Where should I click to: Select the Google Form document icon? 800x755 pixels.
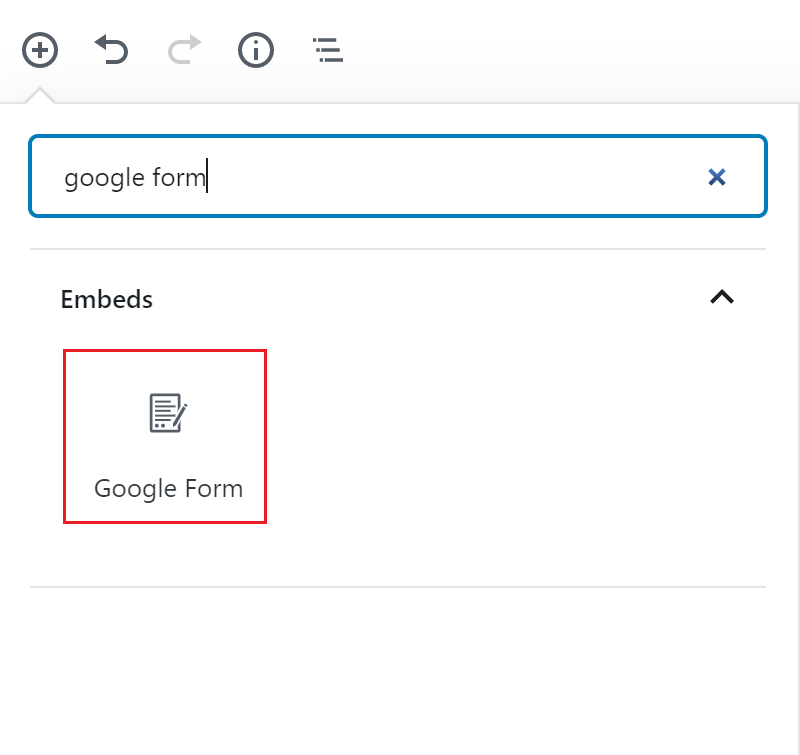tap(168, 413)
